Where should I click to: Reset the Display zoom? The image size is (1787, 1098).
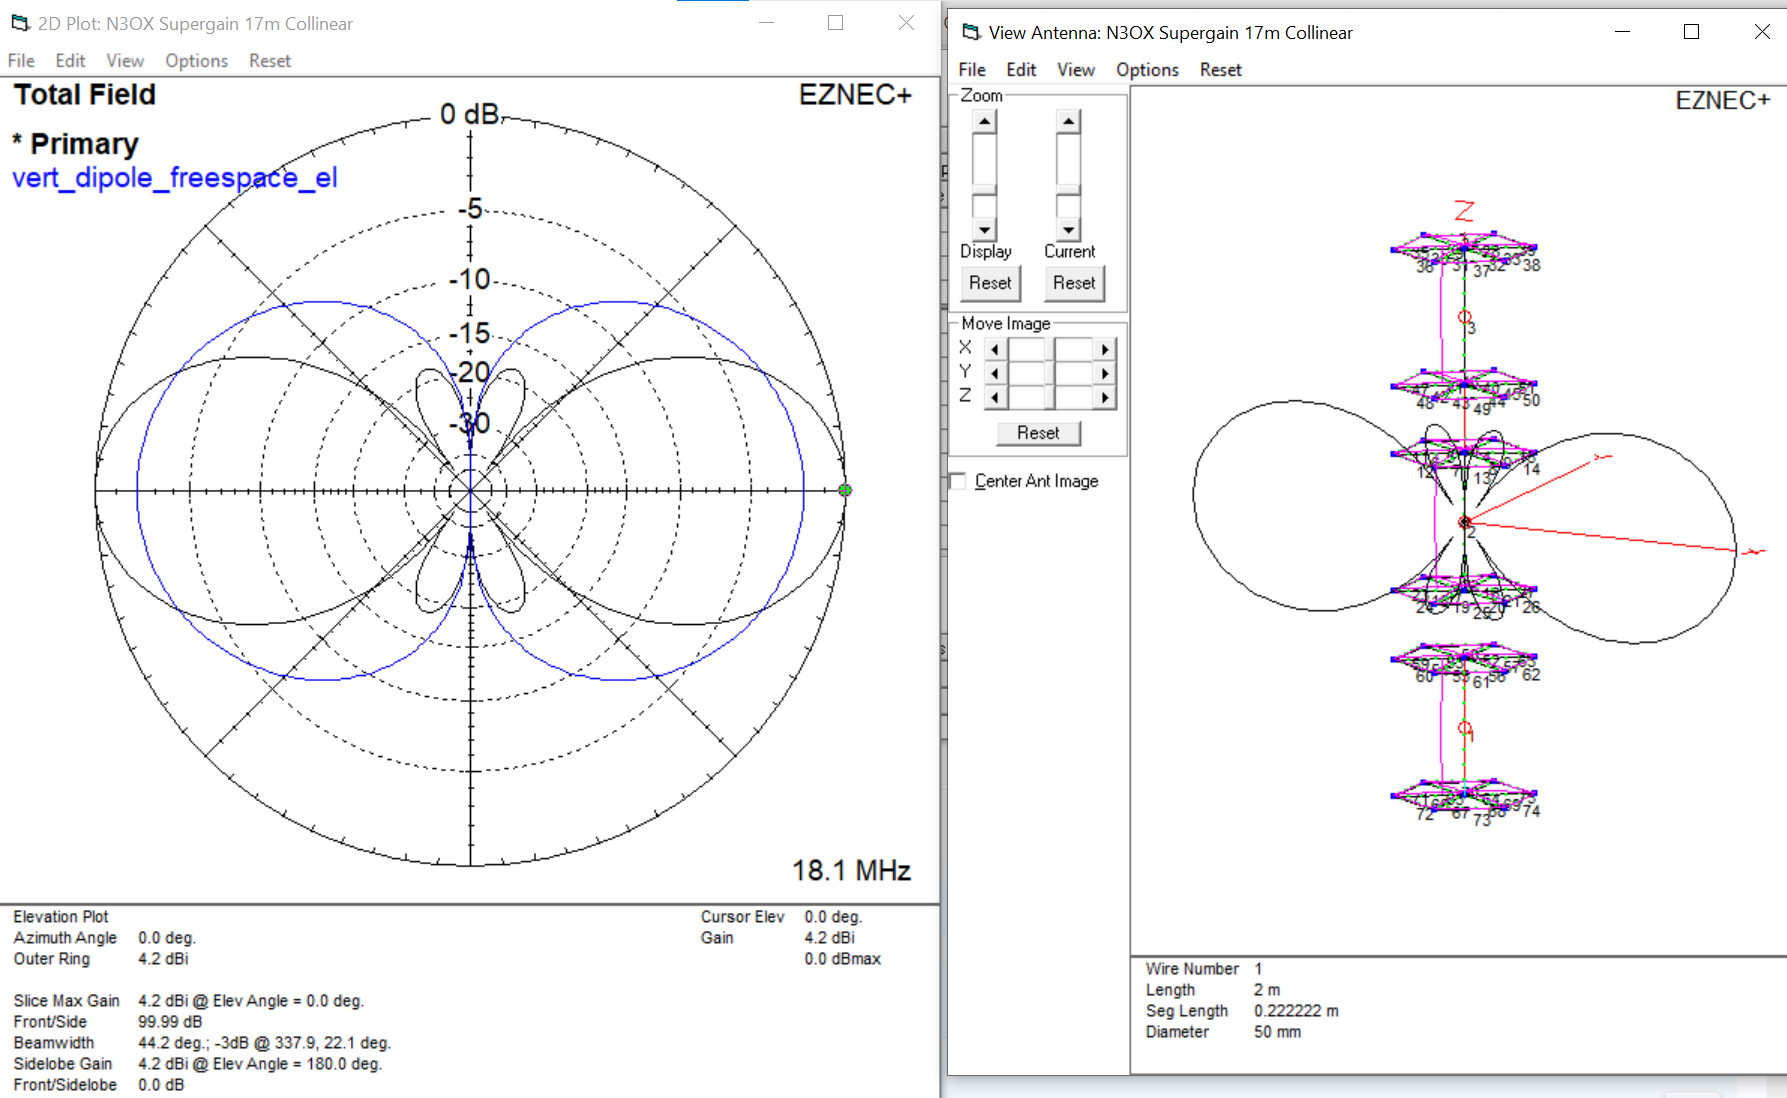(990, 283)
